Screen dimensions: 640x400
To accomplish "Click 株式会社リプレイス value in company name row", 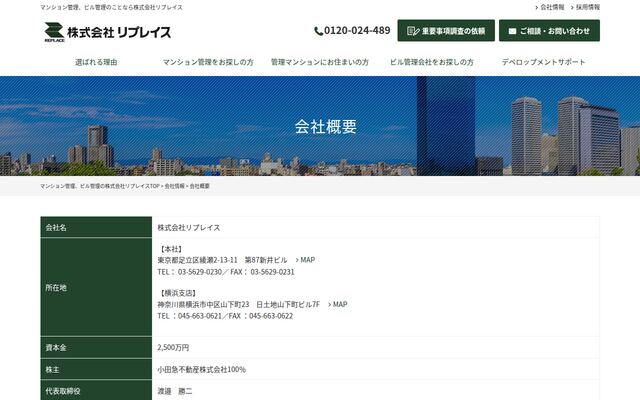I will (189, 228).
